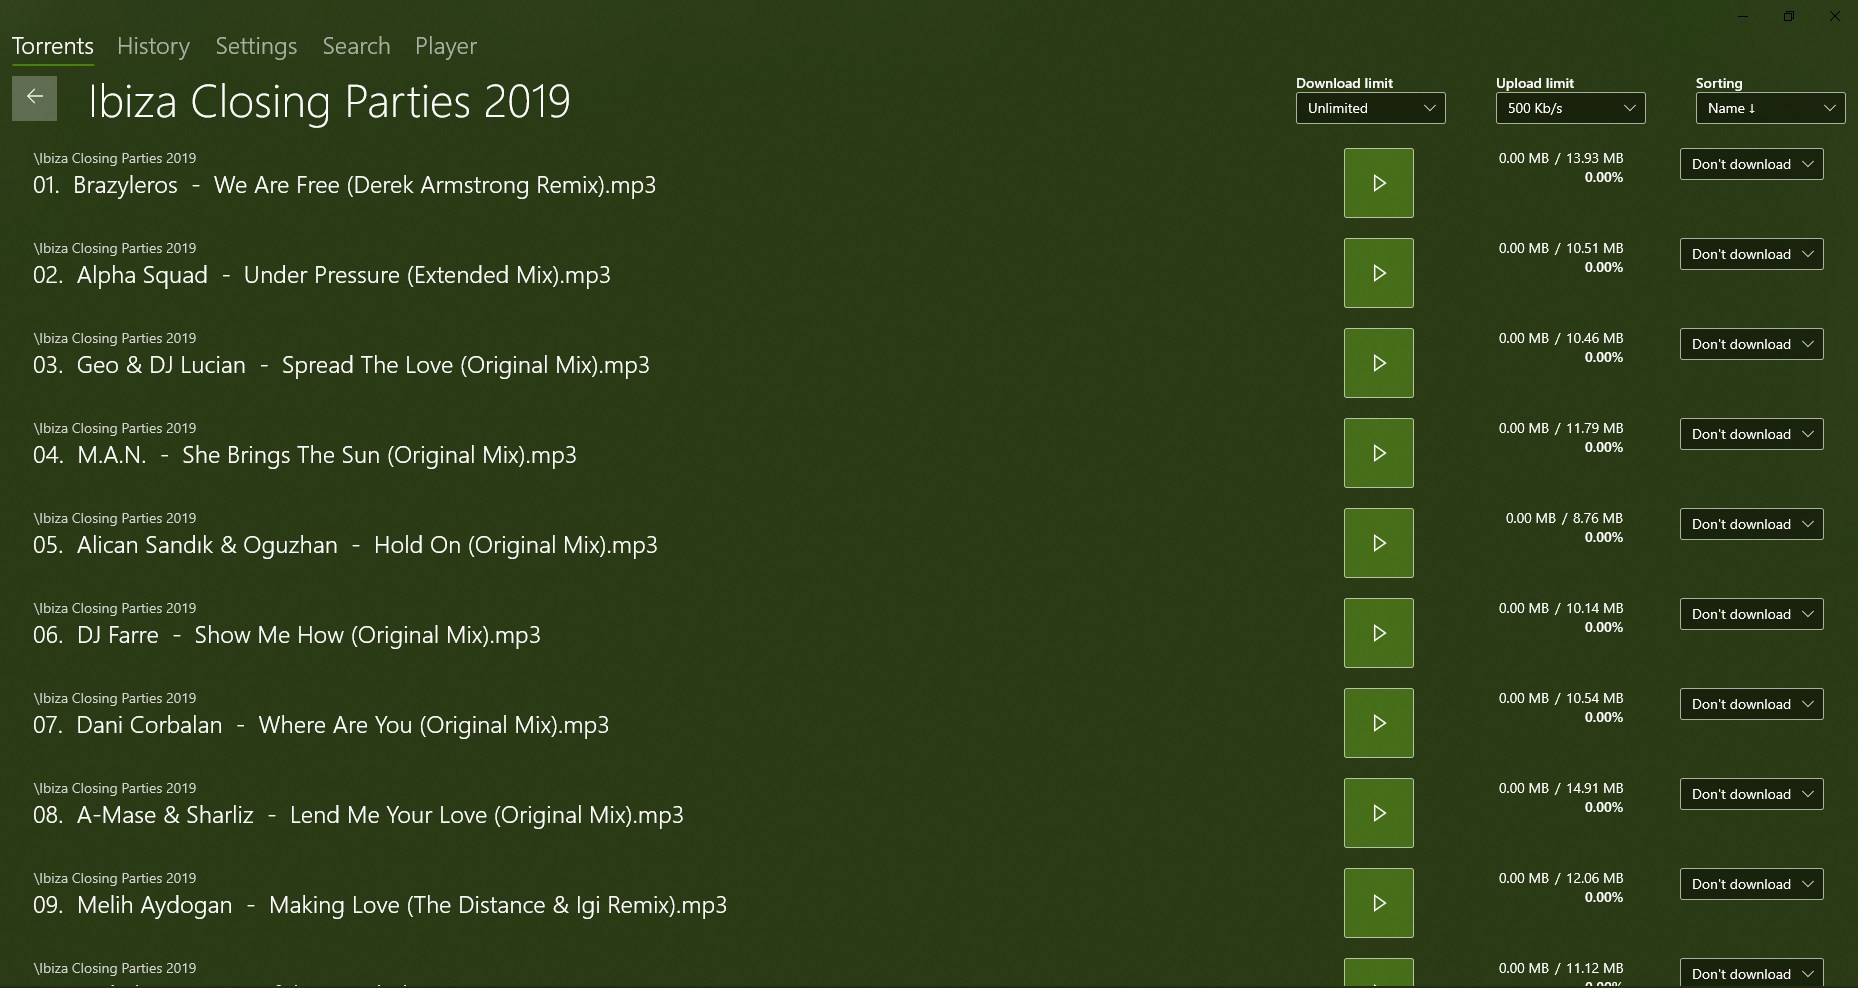Select file name 06. DJ Farre Show Me How
Image resolution: width=1858 pixels, height=988 pixels.
point(287,635)
